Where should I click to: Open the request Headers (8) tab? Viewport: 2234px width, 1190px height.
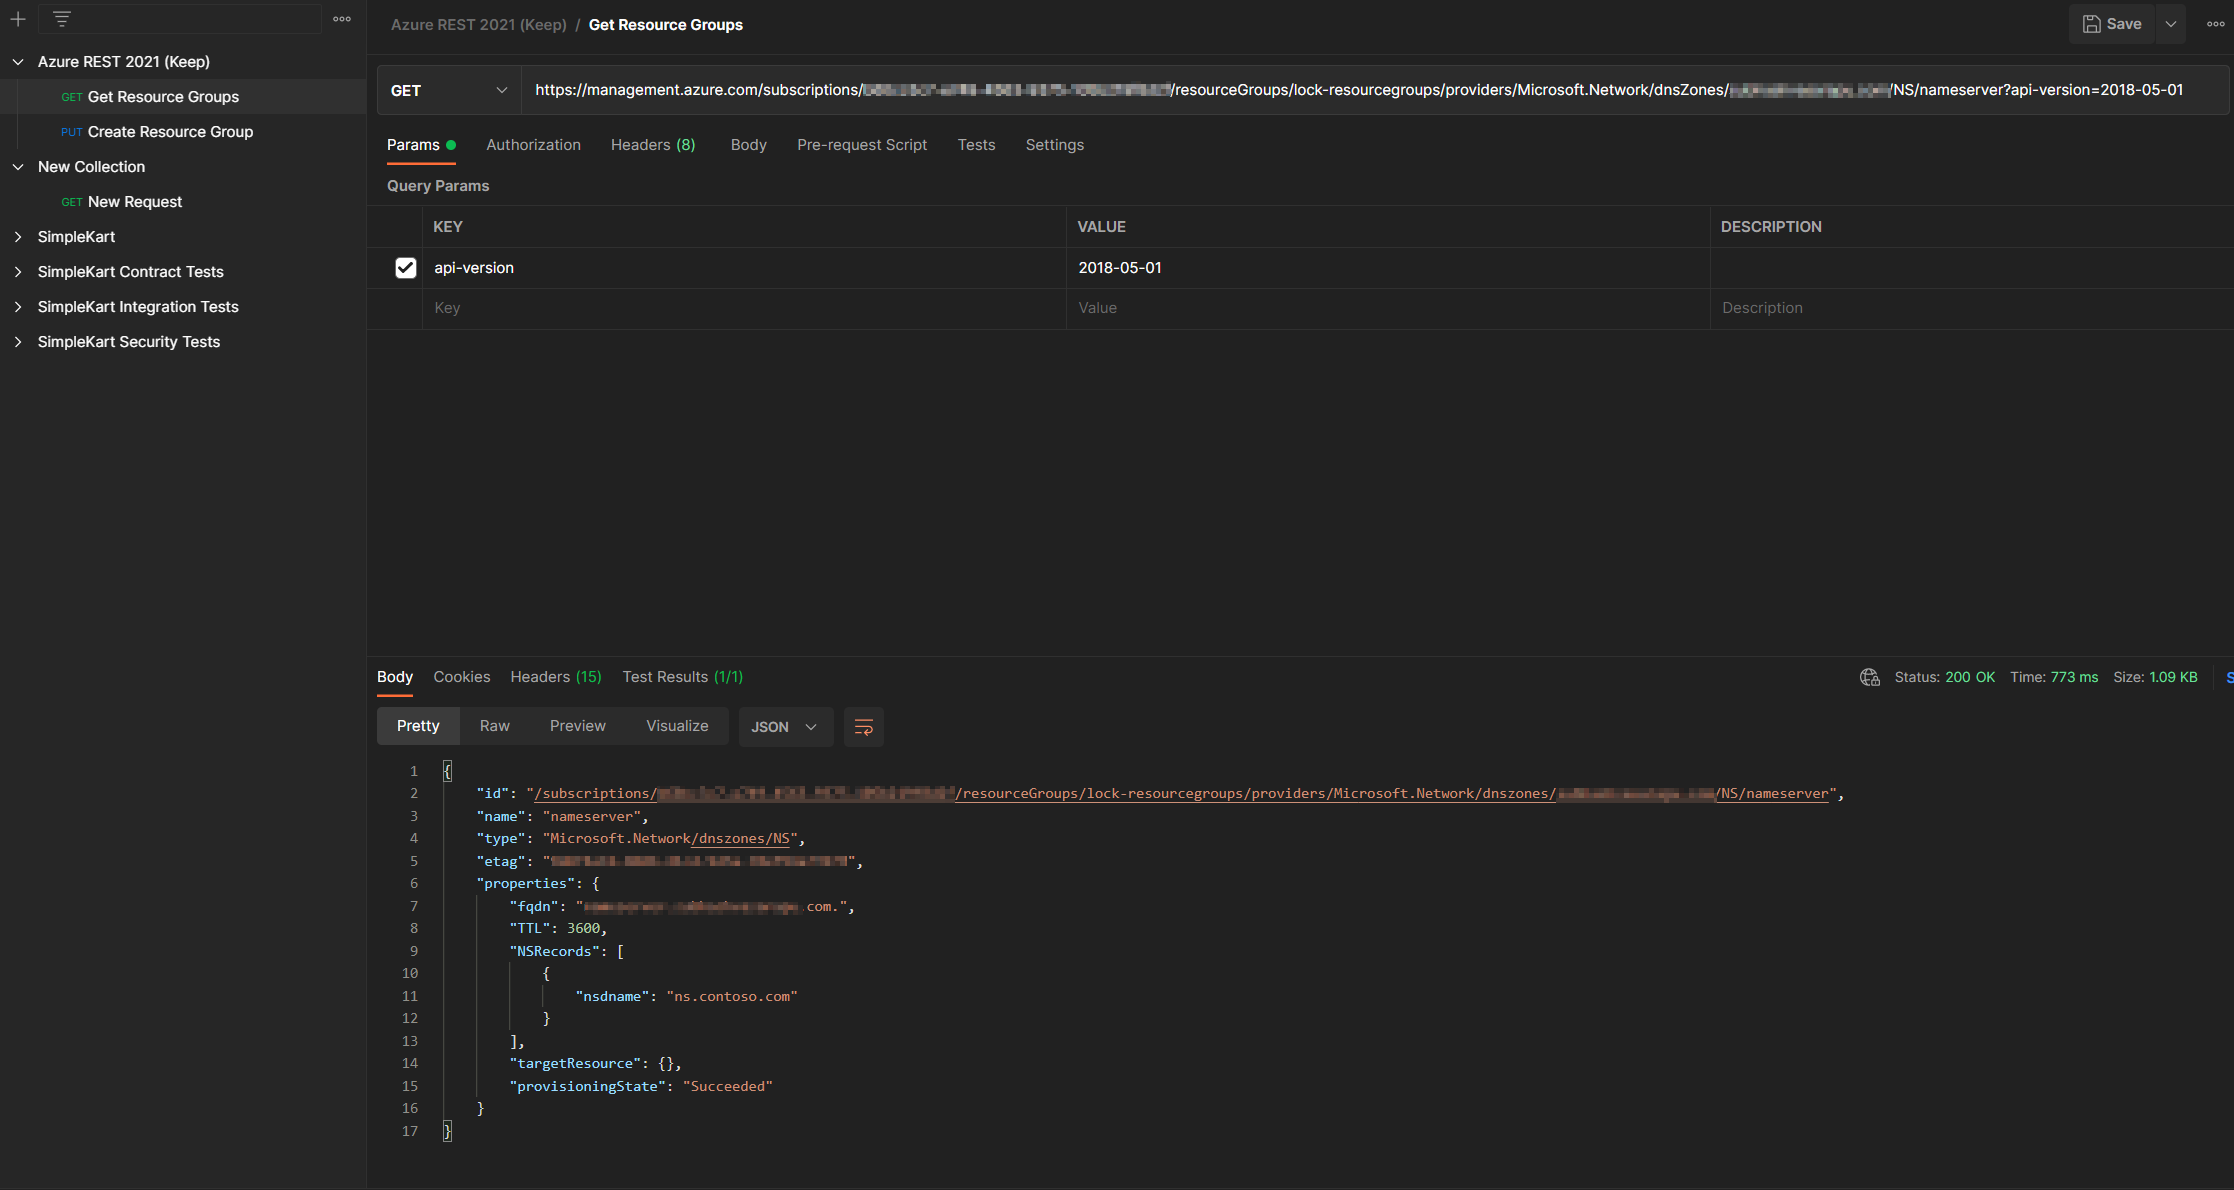(653, 145)
